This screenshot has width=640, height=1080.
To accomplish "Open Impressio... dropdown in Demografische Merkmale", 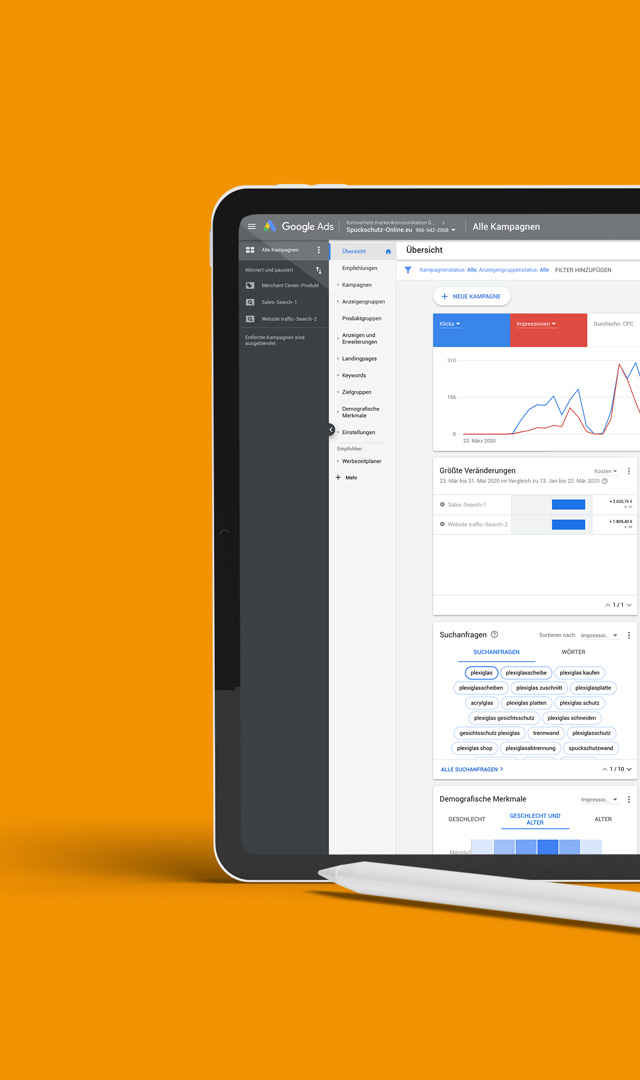I will pos(599,800).
